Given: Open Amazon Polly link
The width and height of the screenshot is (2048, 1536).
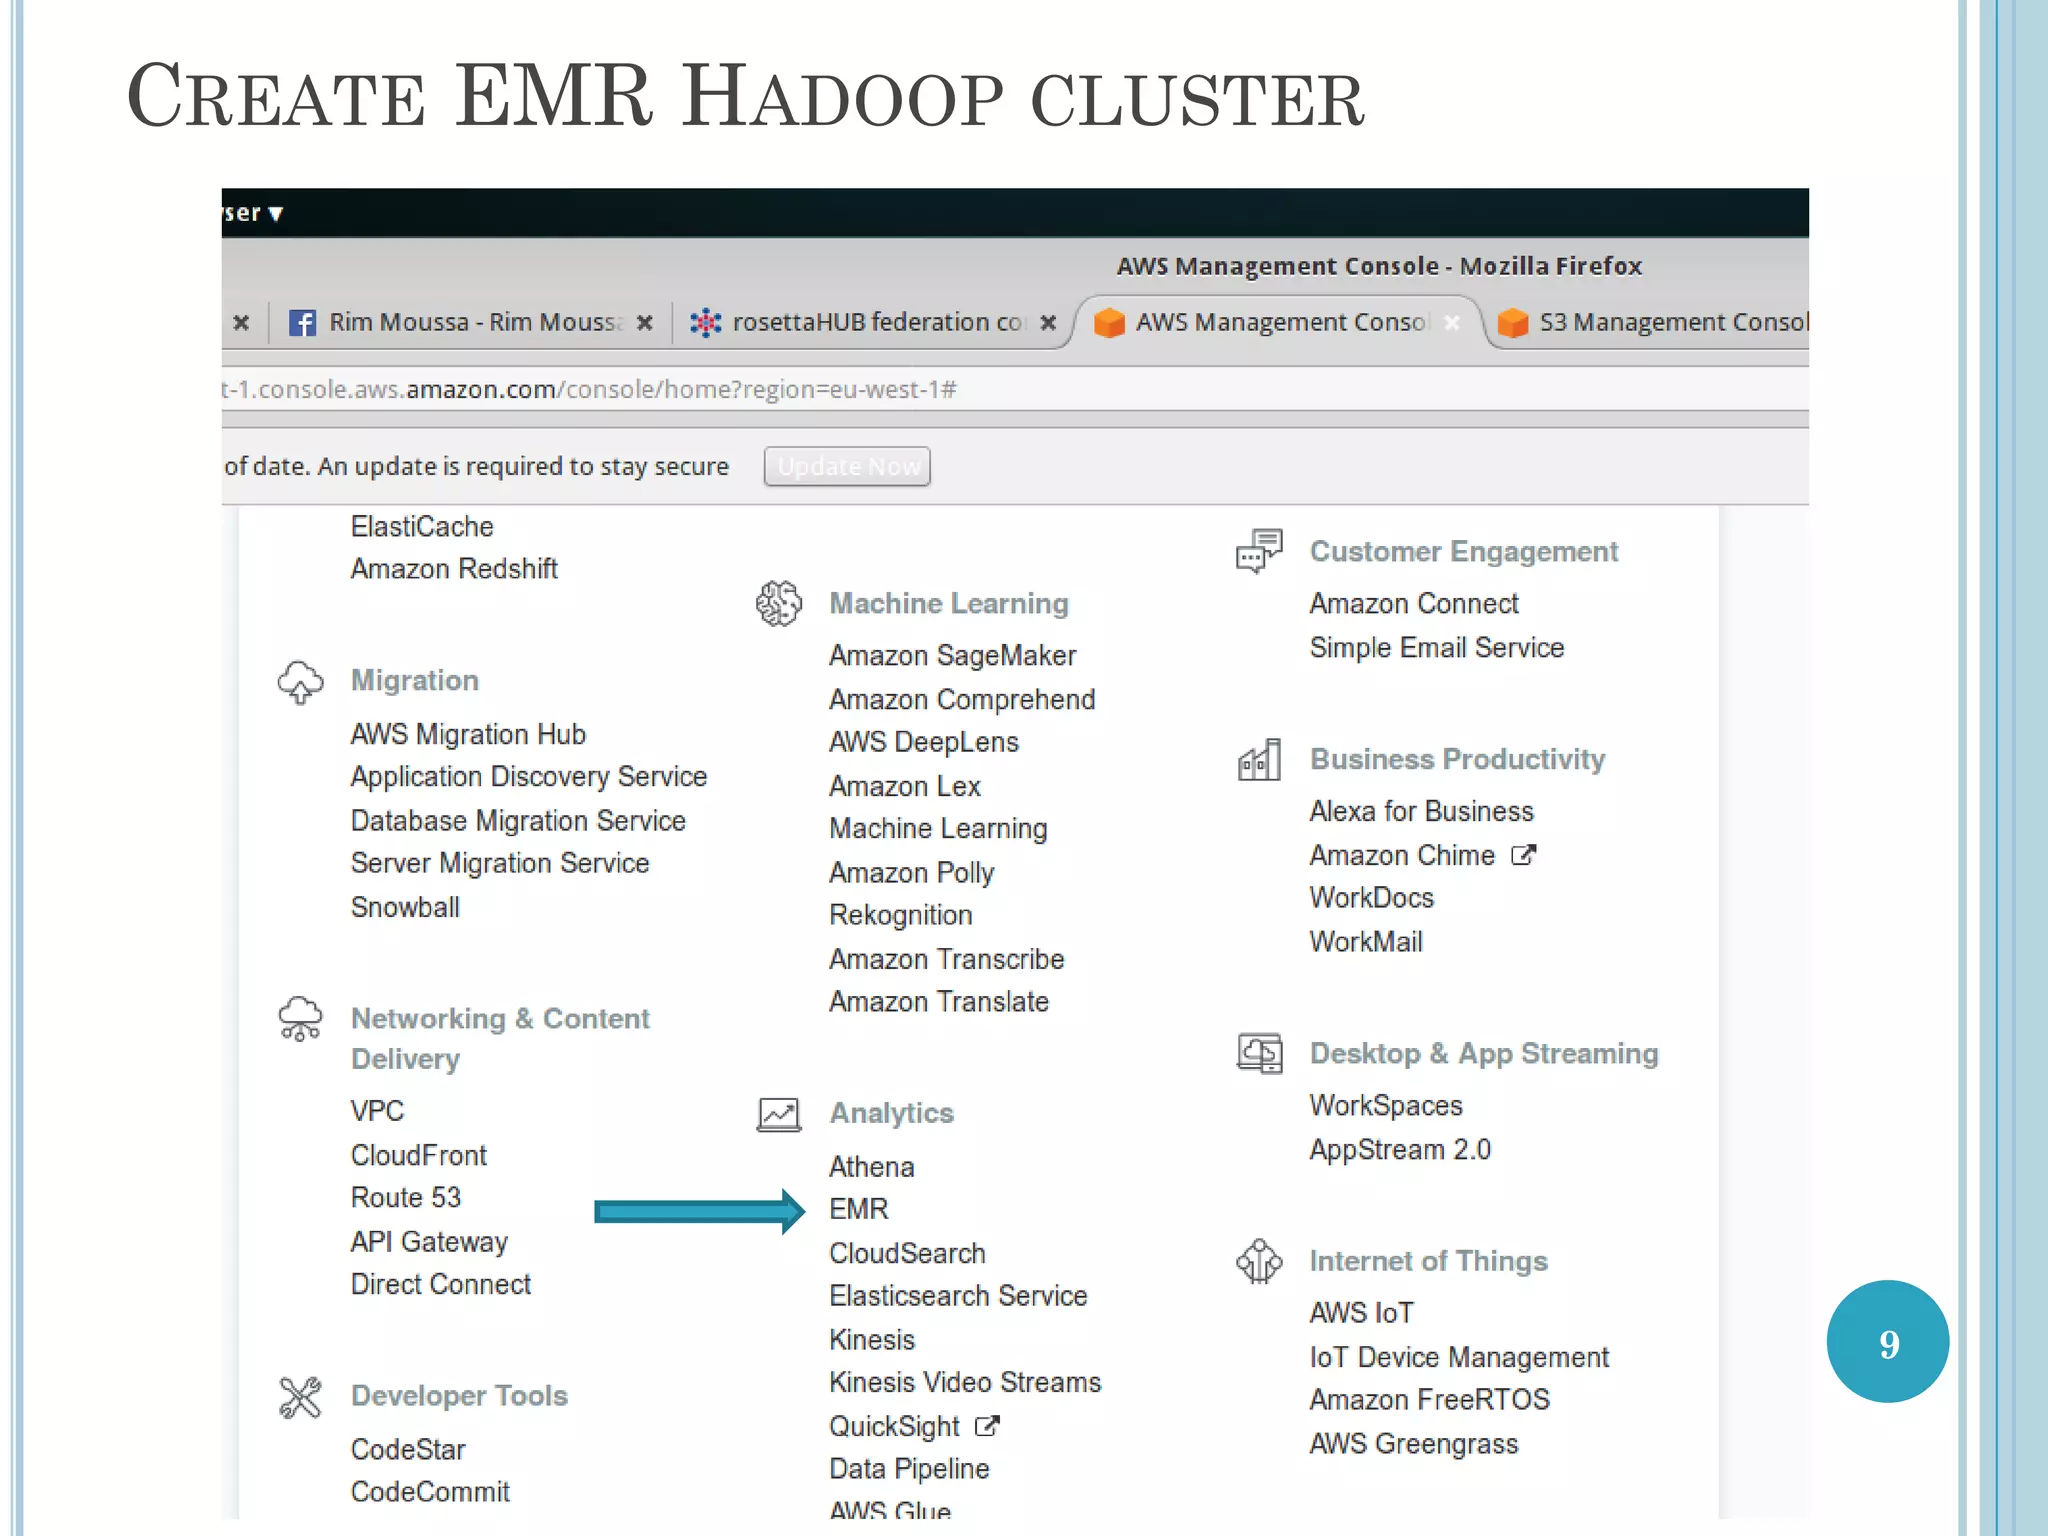Looking at the screenshot, I should 912,873.
